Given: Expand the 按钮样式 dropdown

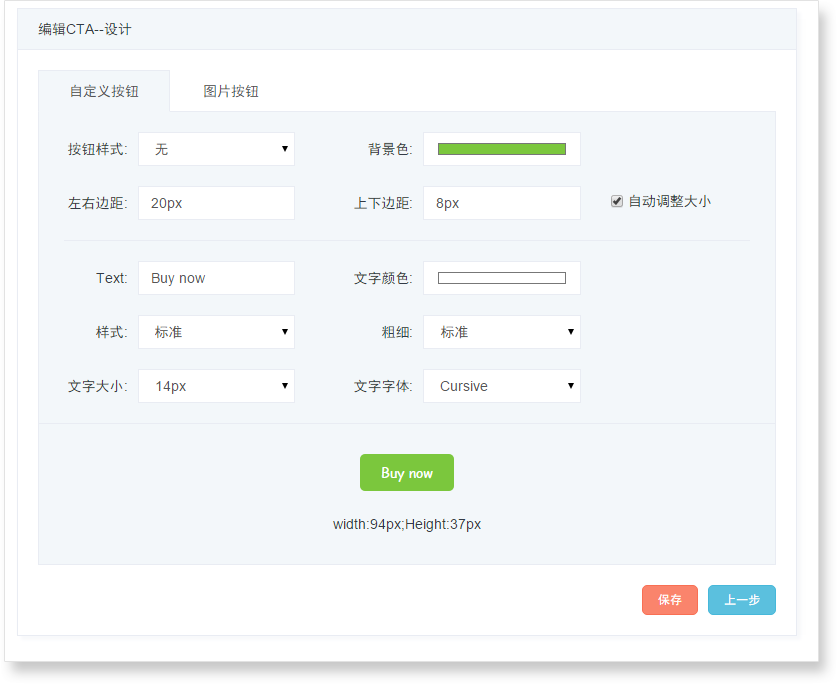Looking at the screenshot, I should (x=216, y=149).
